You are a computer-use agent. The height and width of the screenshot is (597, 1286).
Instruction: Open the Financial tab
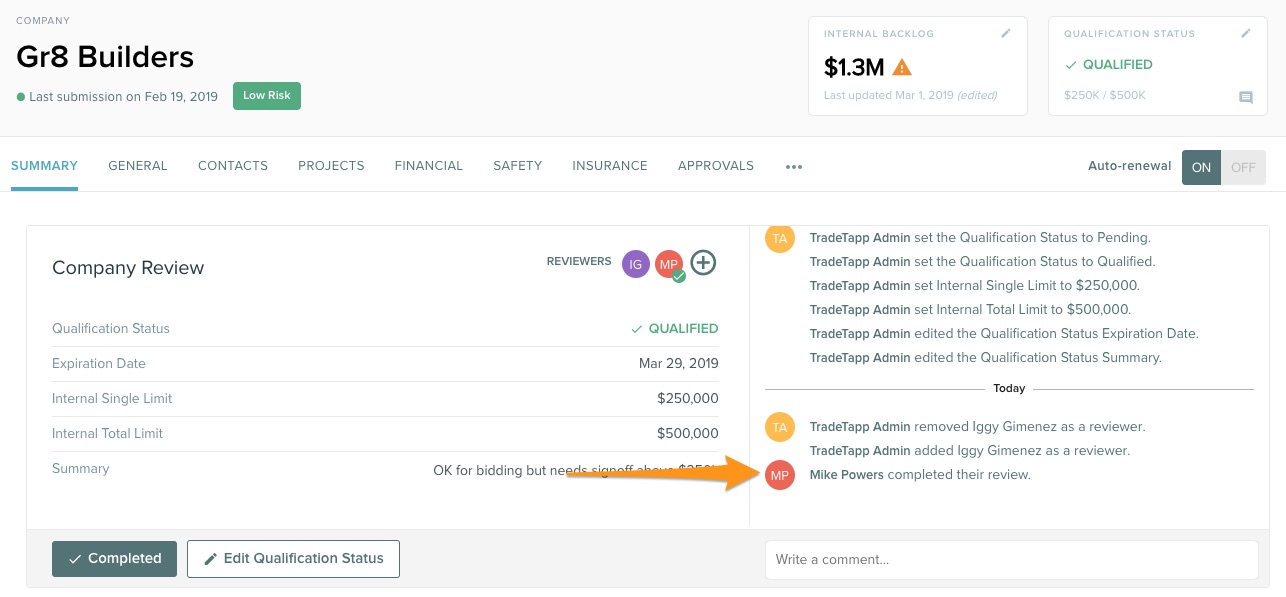[428, 166]
